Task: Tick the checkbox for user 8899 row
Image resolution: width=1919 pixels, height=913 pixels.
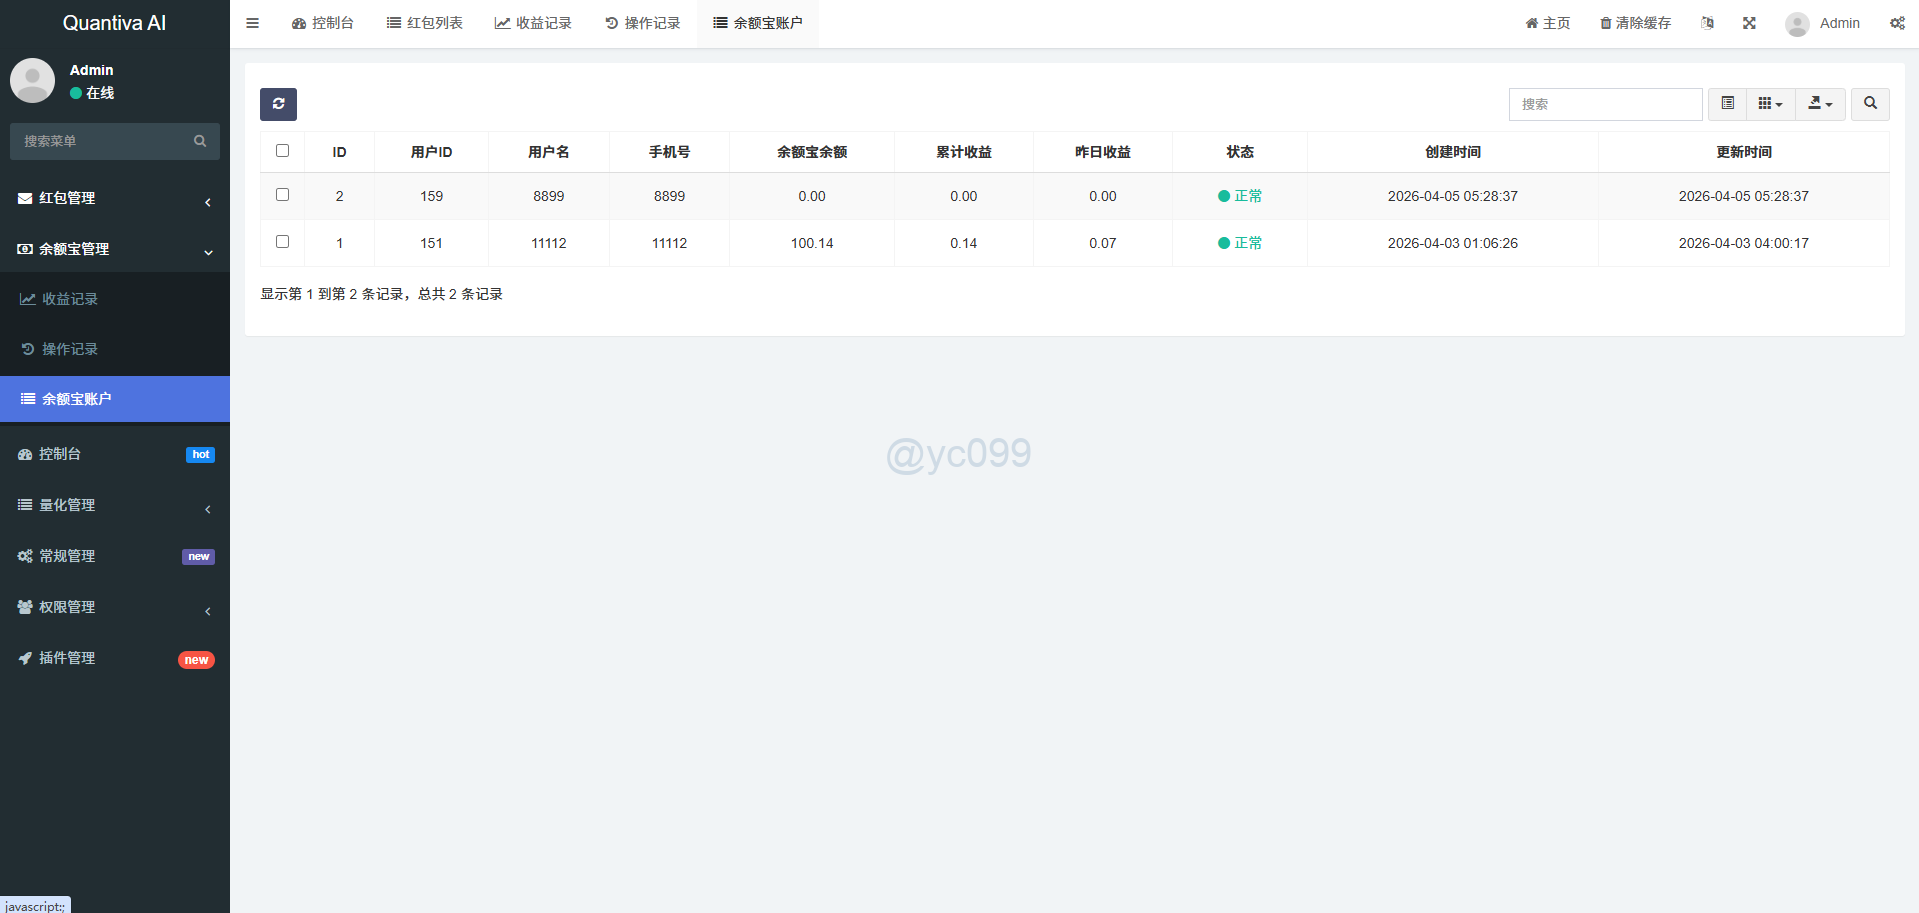Action: click(282, 195)
